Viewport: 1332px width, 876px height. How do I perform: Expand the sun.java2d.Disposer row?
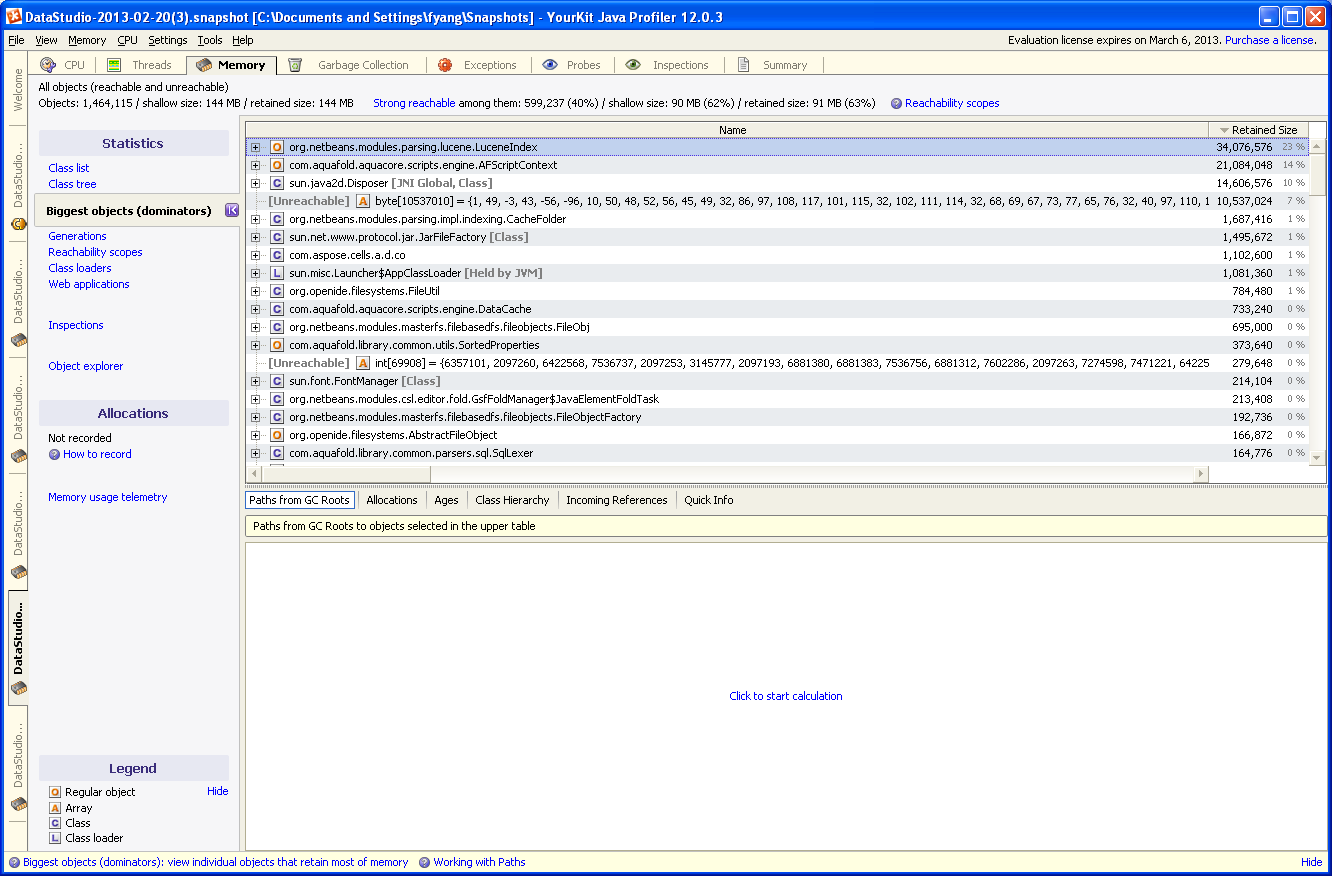(256, 183)
